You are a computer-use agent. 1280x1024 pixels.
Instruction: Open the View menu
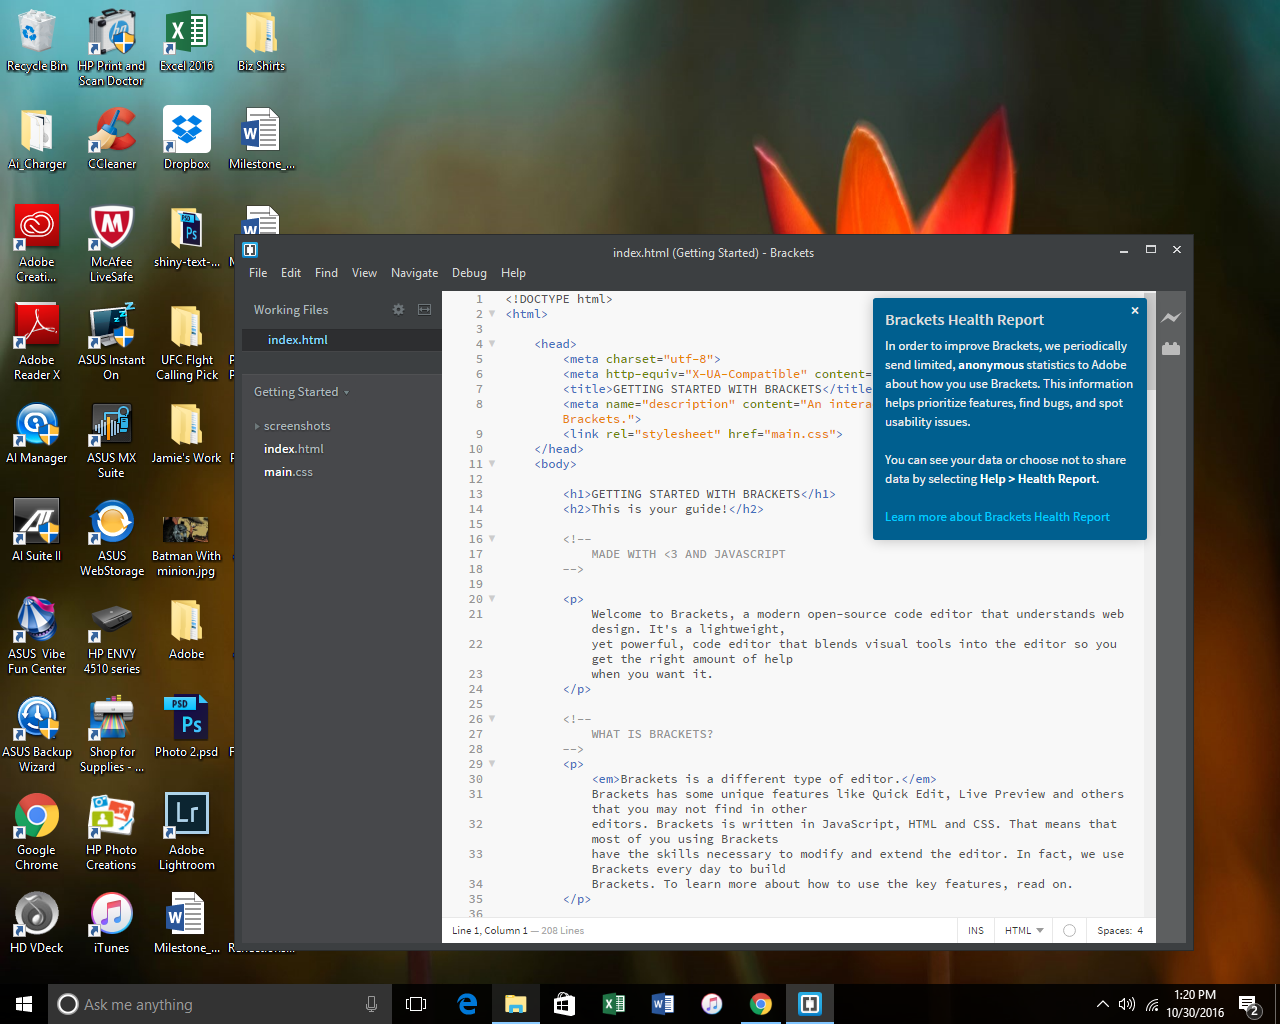364,273
